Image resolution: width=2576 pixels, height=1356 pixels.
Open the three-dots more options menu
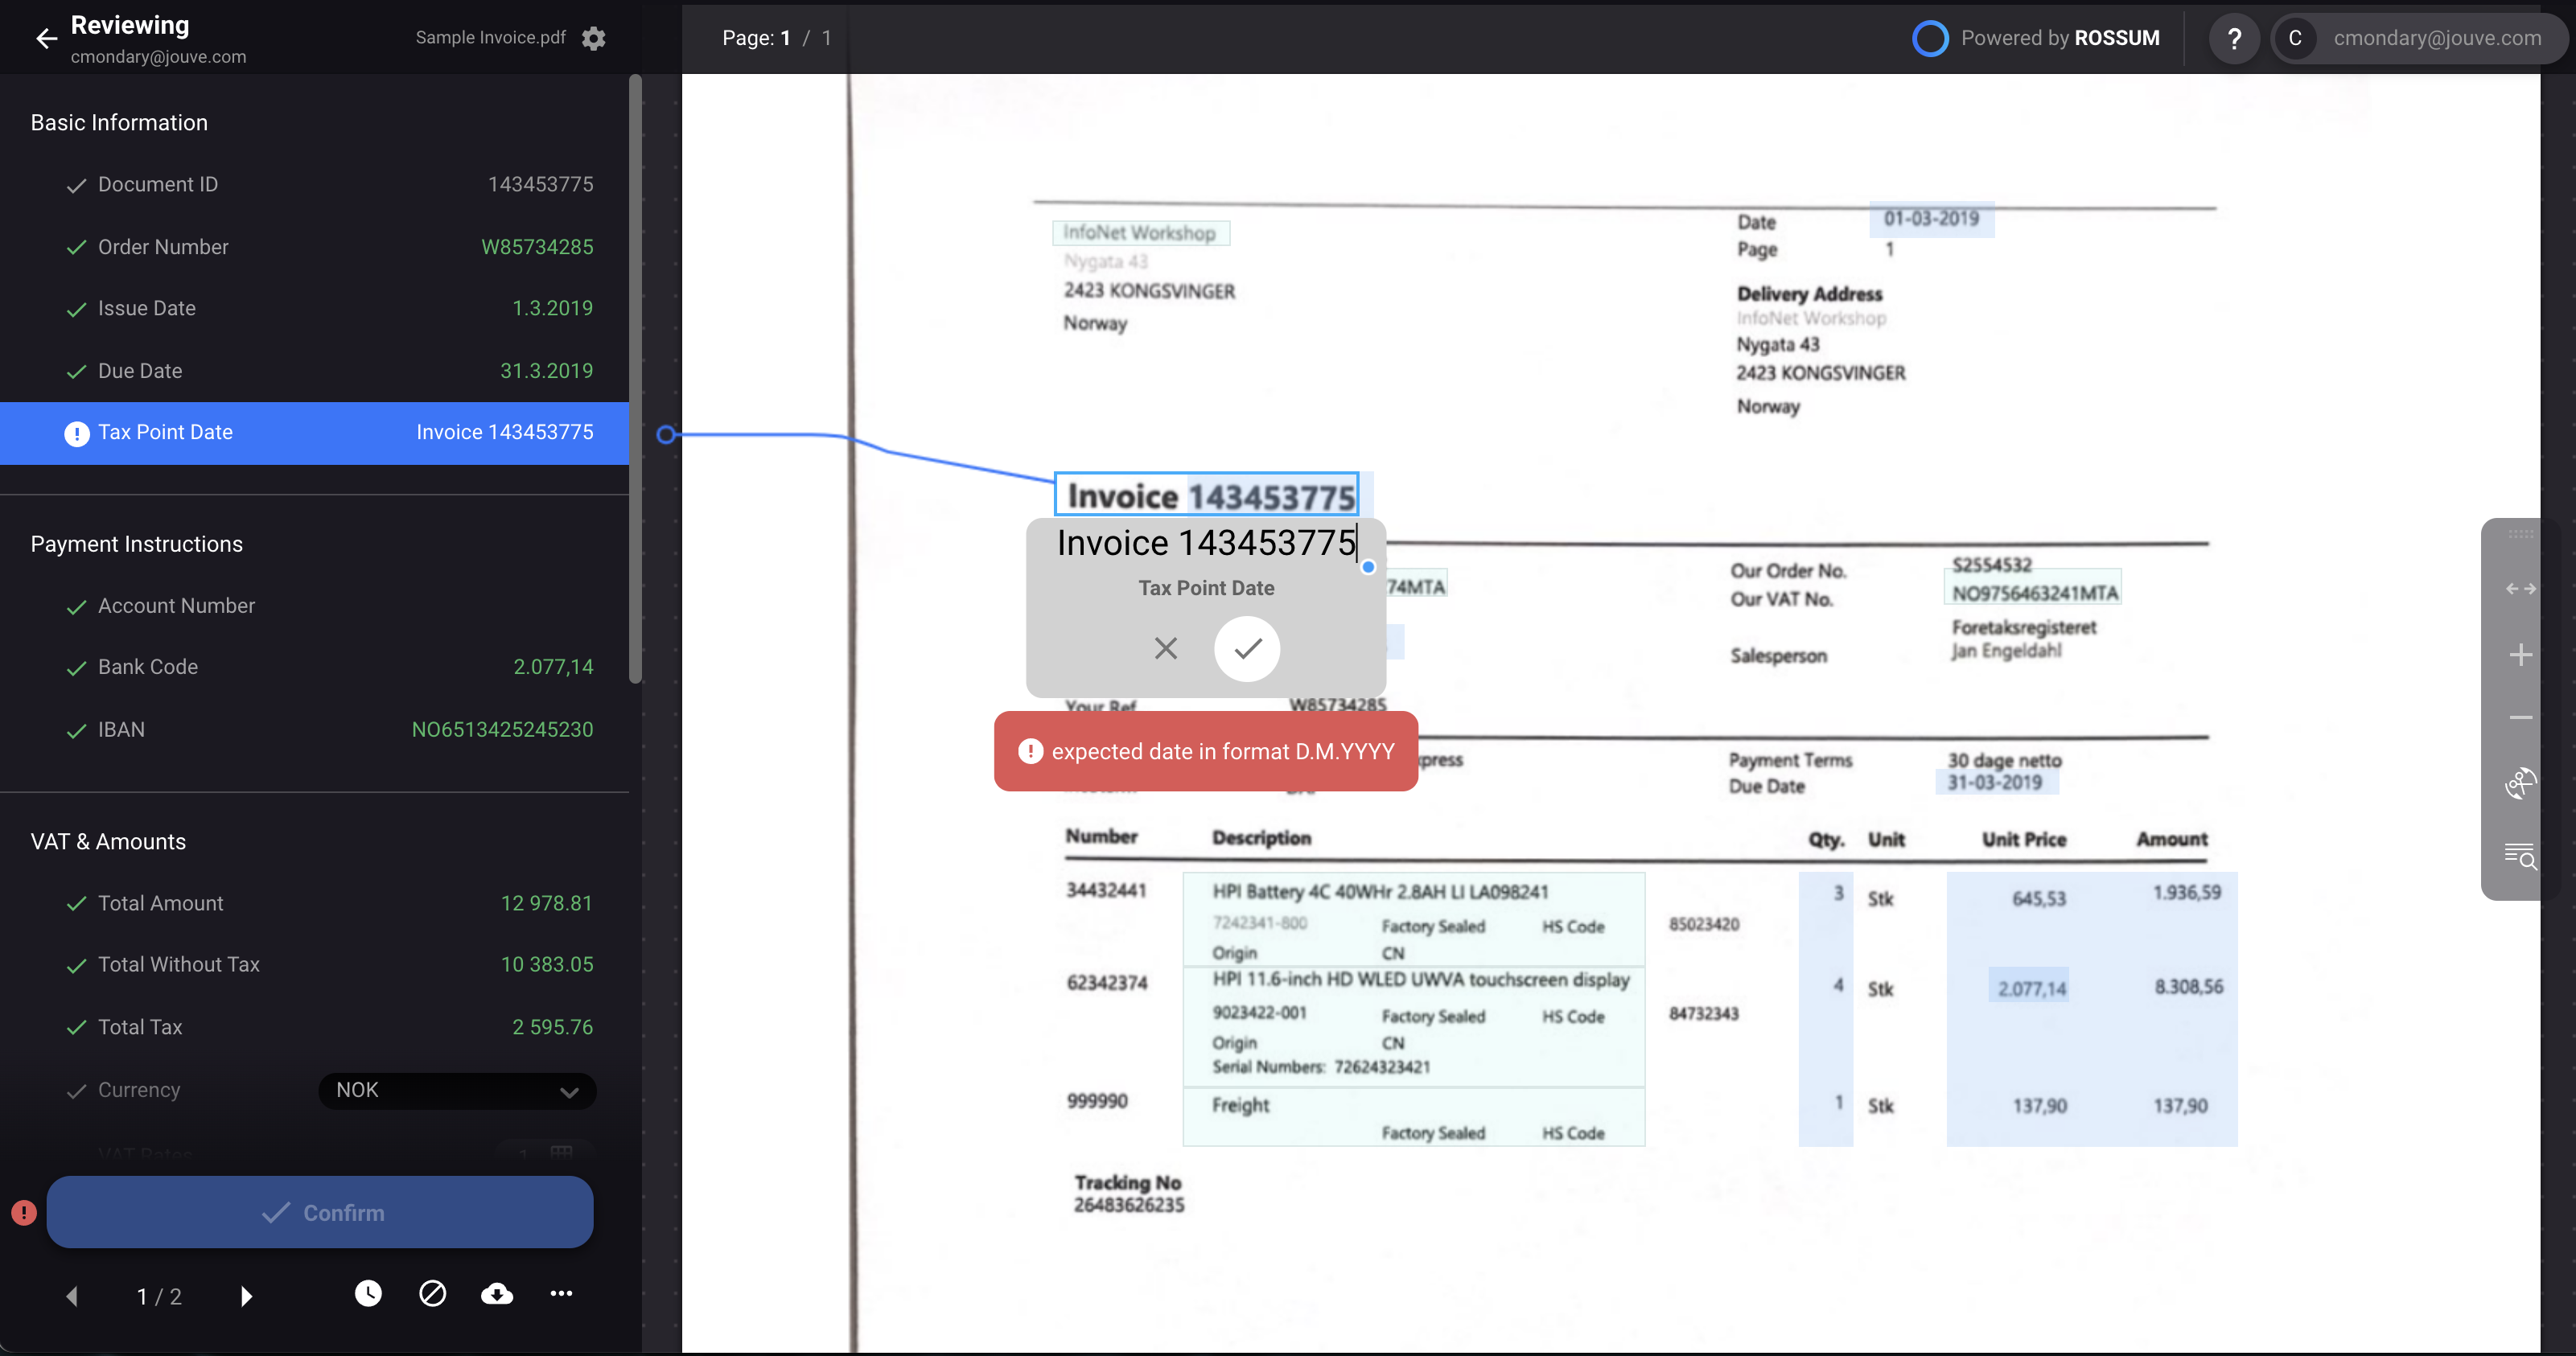(x=561, y=1294)
